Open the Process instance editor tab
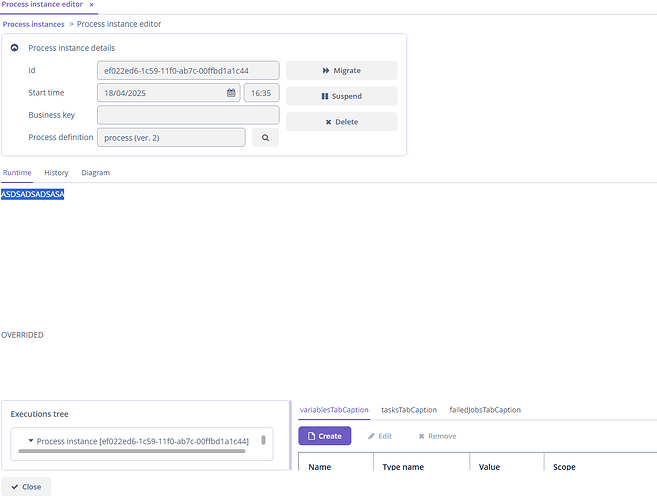Screen dimensions: 657x500 coord(42,5)
